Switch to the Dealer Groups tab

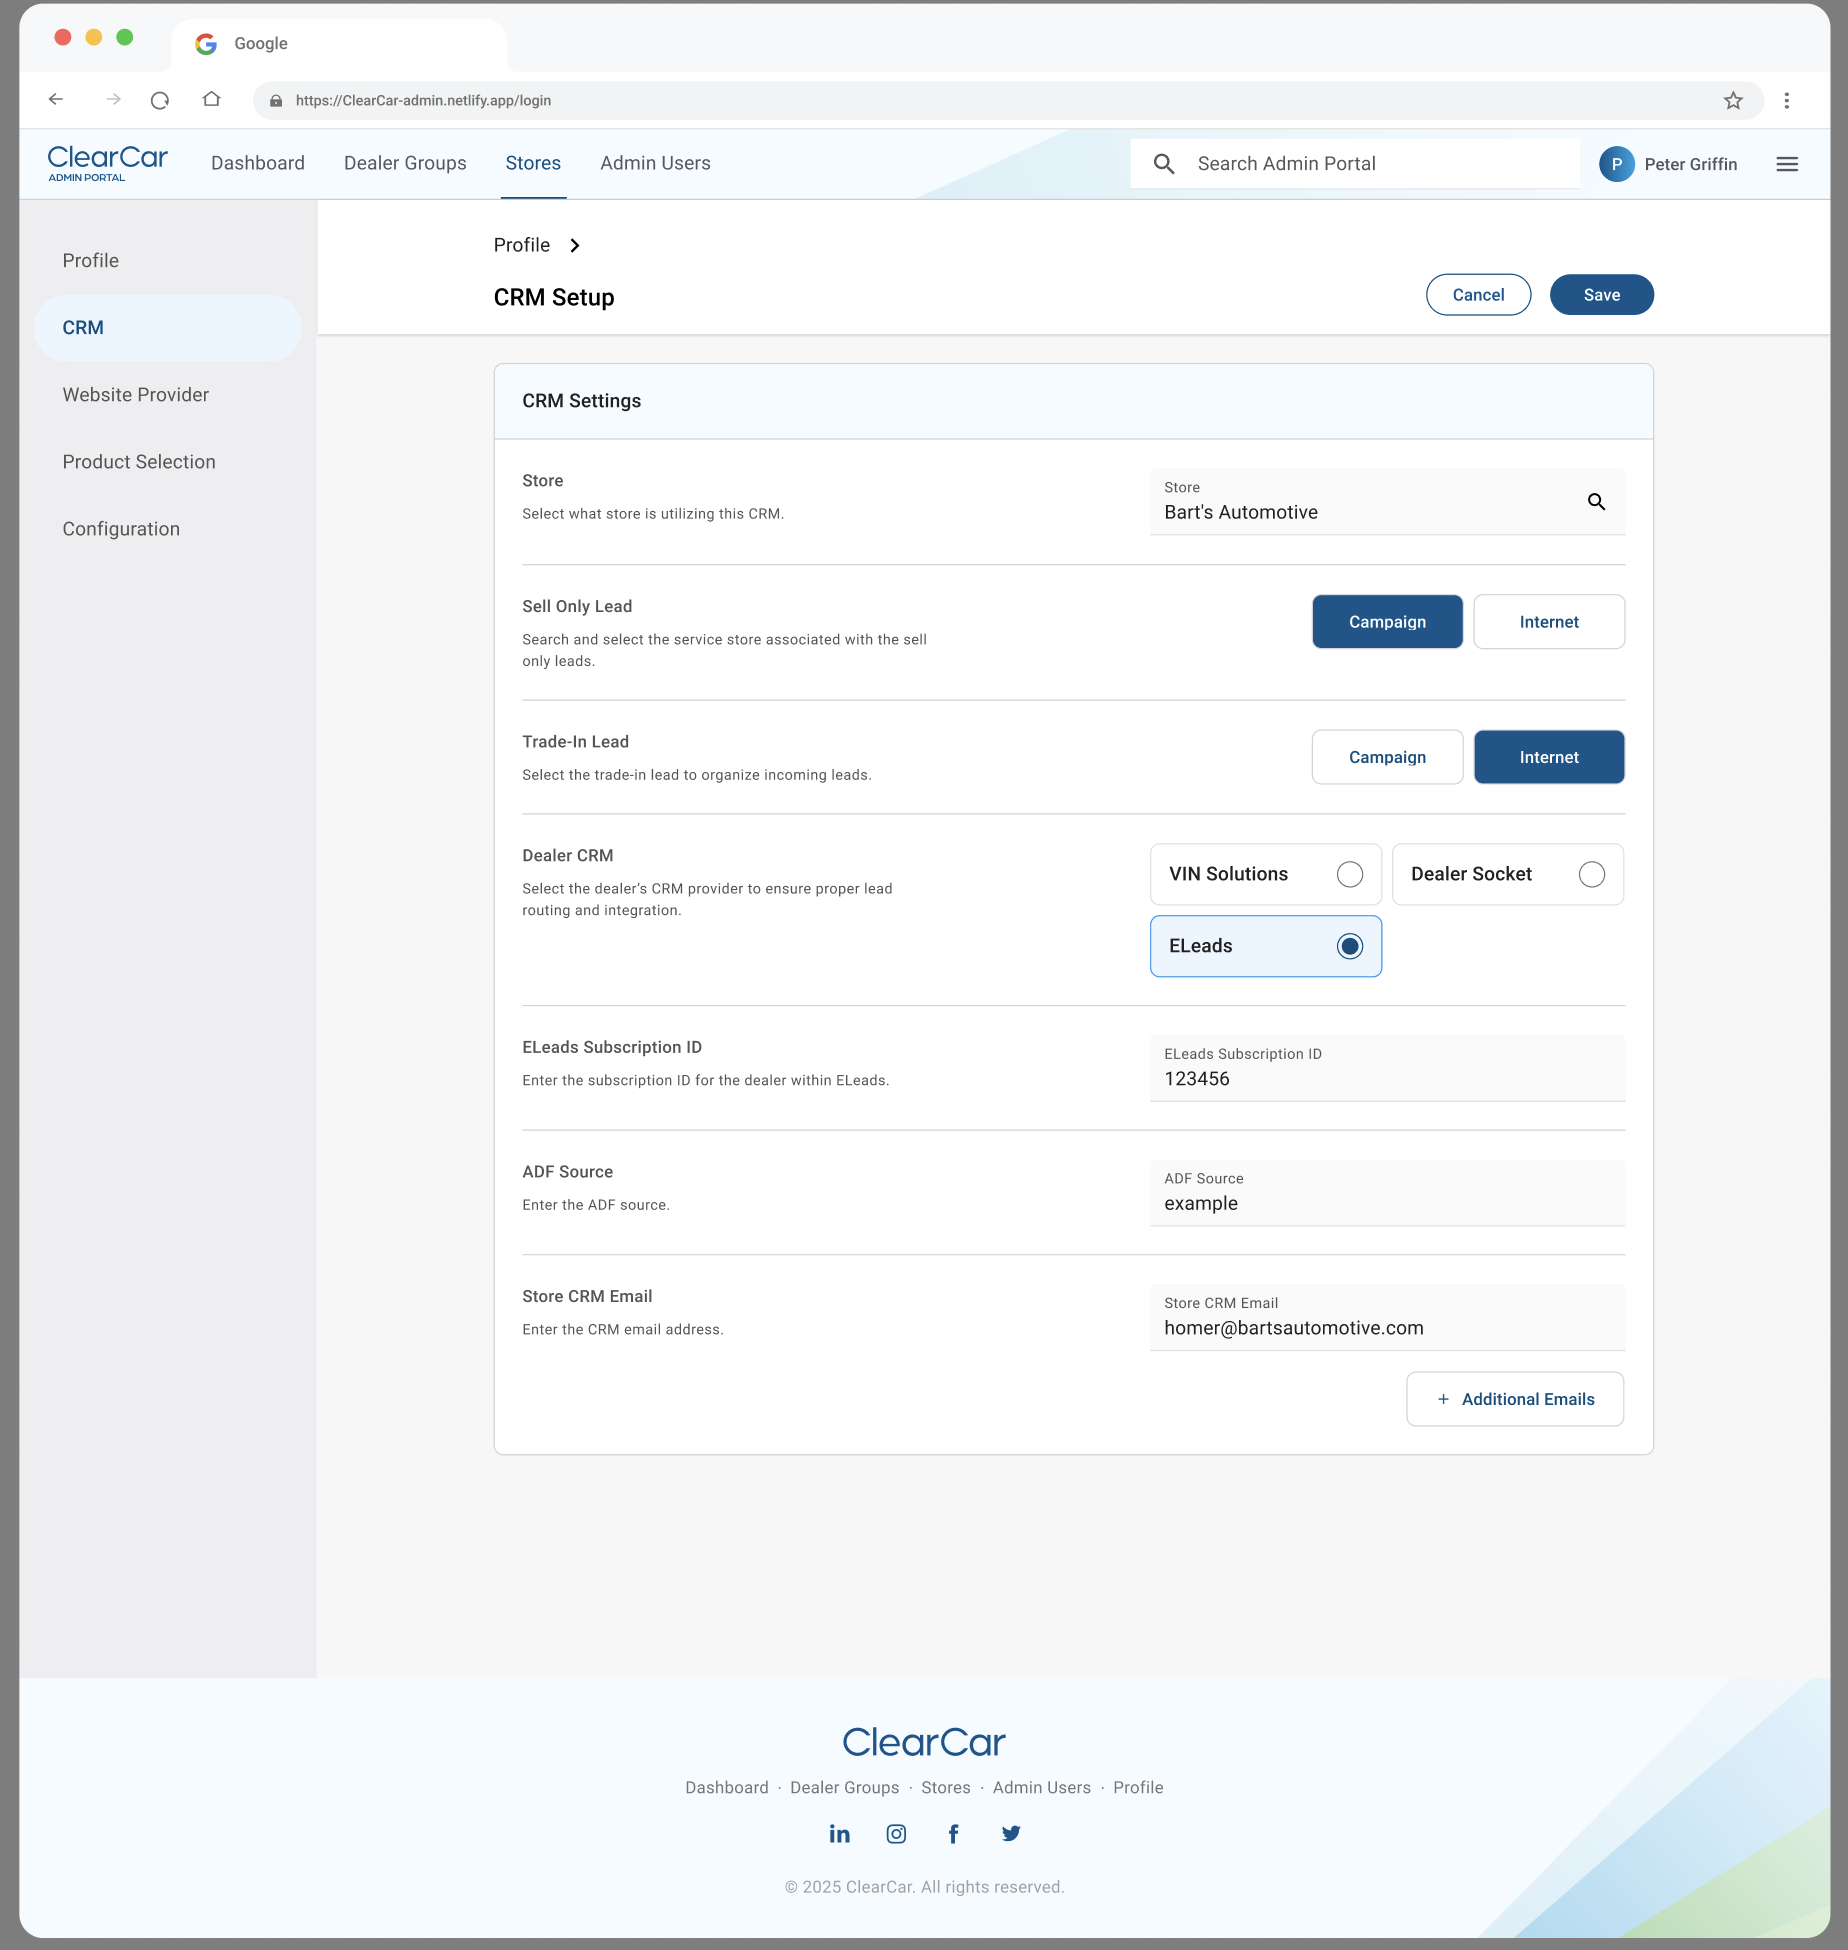click(405, 163)
